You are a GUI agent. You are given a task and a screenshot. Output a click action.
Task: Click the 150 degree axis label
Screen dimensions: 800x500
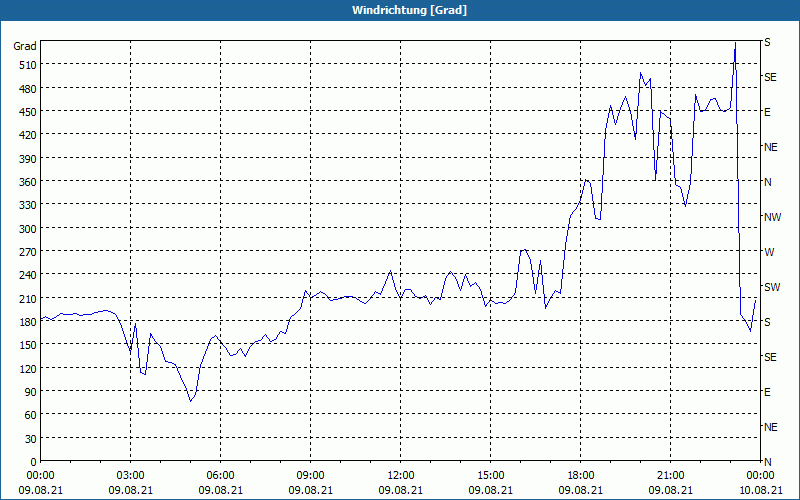[29, 345]
